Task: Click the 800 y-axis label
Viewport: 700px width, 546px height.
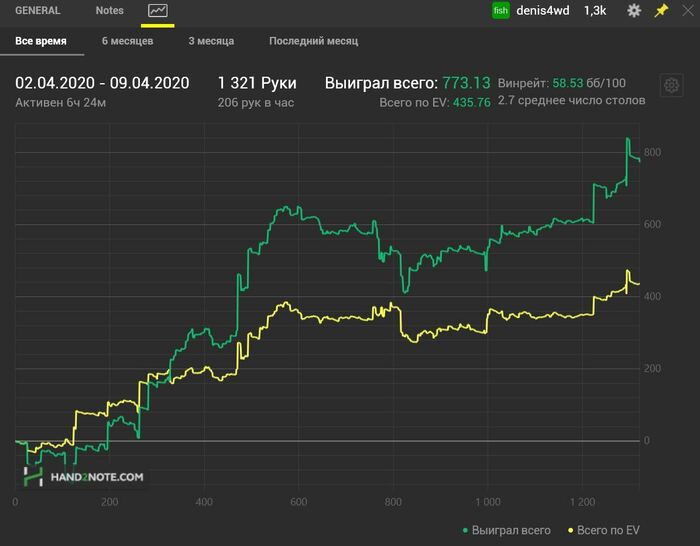Action: [x=652, y=152]
